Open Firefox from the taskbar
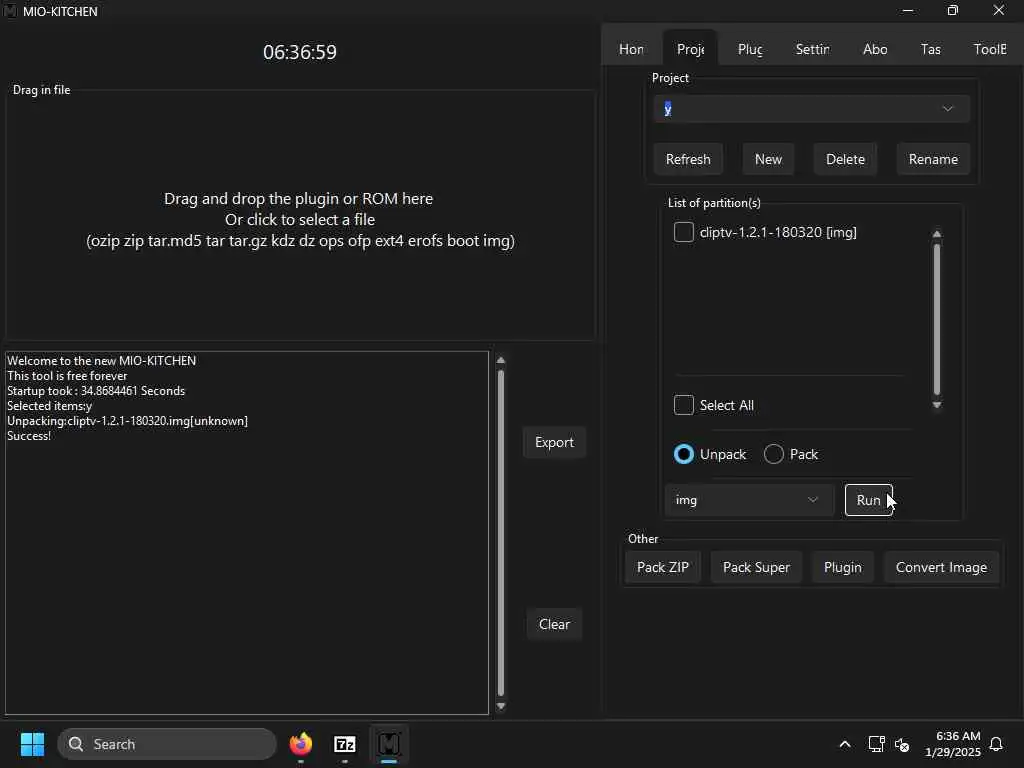This screenshot has height=768, width=1024. [300, 744]
